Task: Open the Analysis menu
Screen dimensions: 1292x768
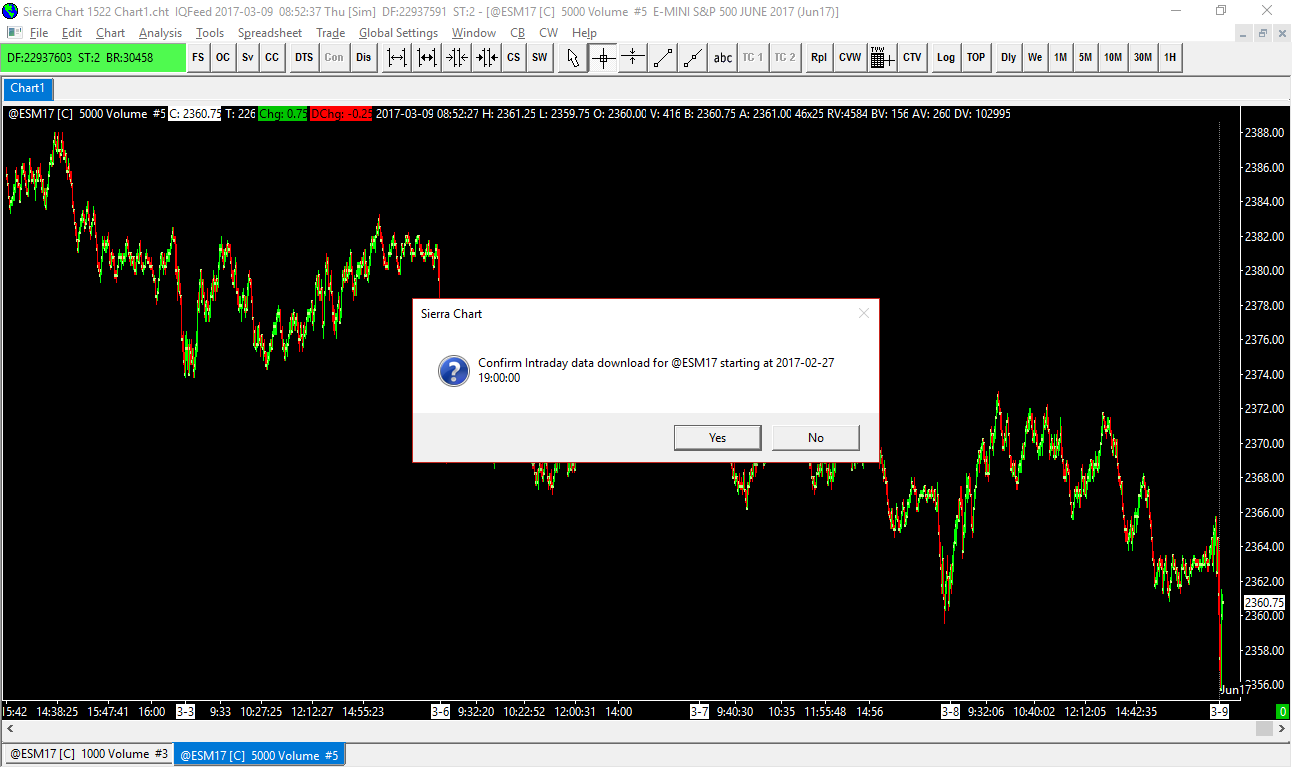Action: [160, 33]
